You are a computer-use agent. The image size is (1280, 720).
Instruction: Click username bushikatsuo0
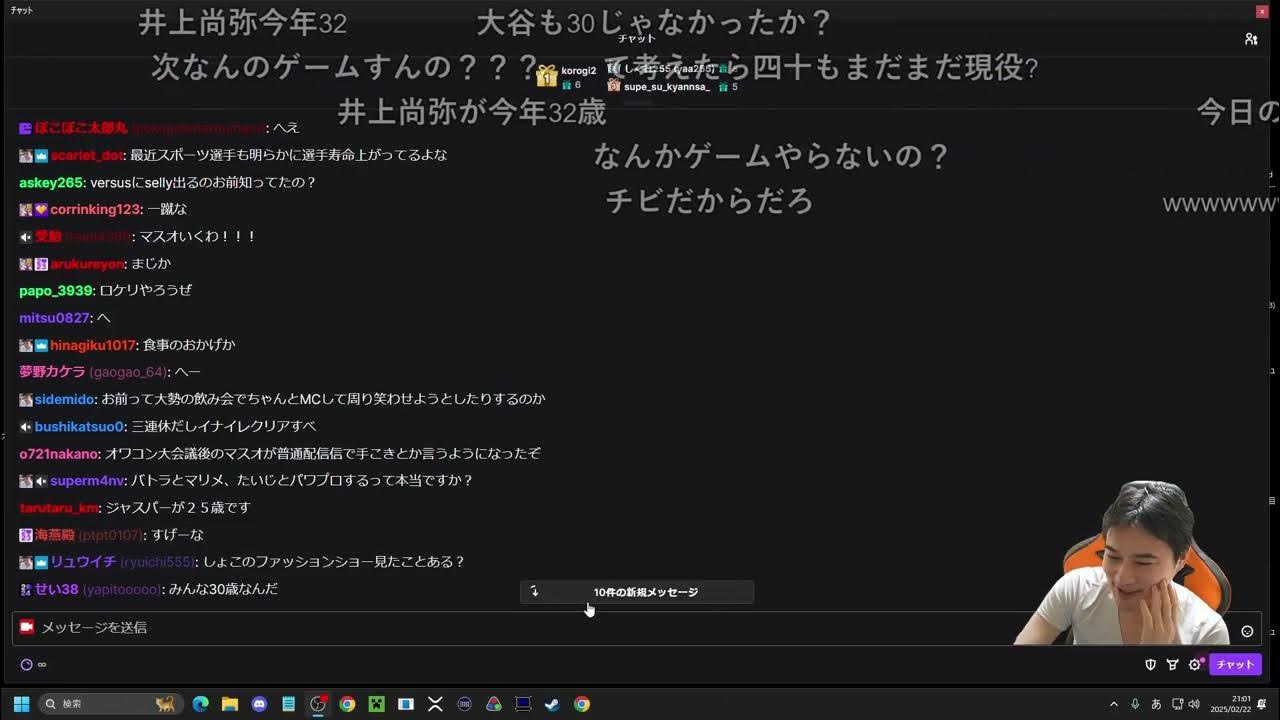click(79, 427)
